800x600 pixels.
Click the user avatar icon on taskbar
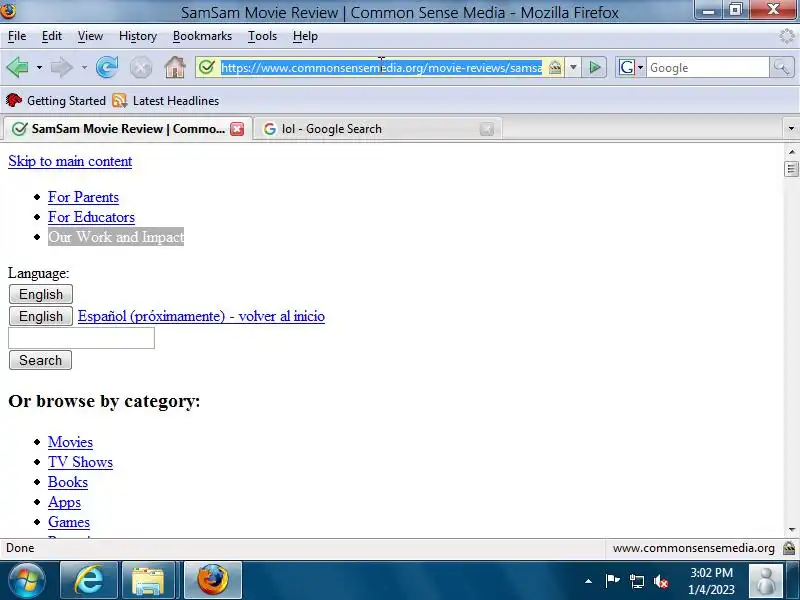point(766,581)
